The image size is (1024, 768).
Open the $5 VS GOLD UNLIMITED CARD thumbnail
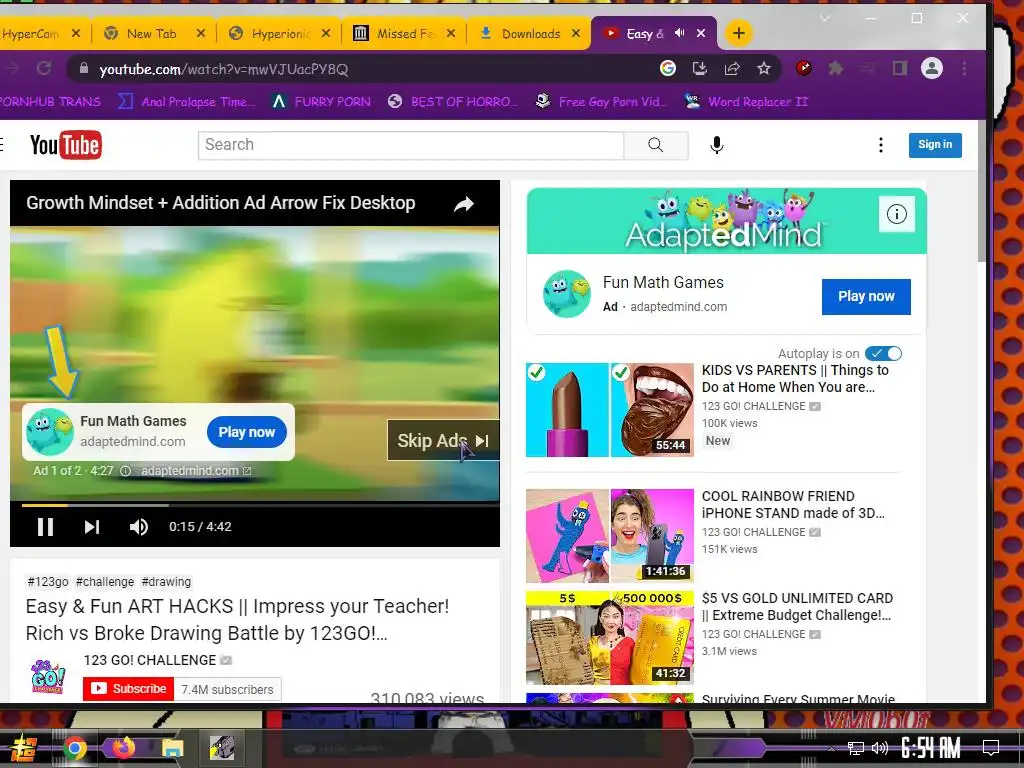pyautogui.click(x=610, y=637)
